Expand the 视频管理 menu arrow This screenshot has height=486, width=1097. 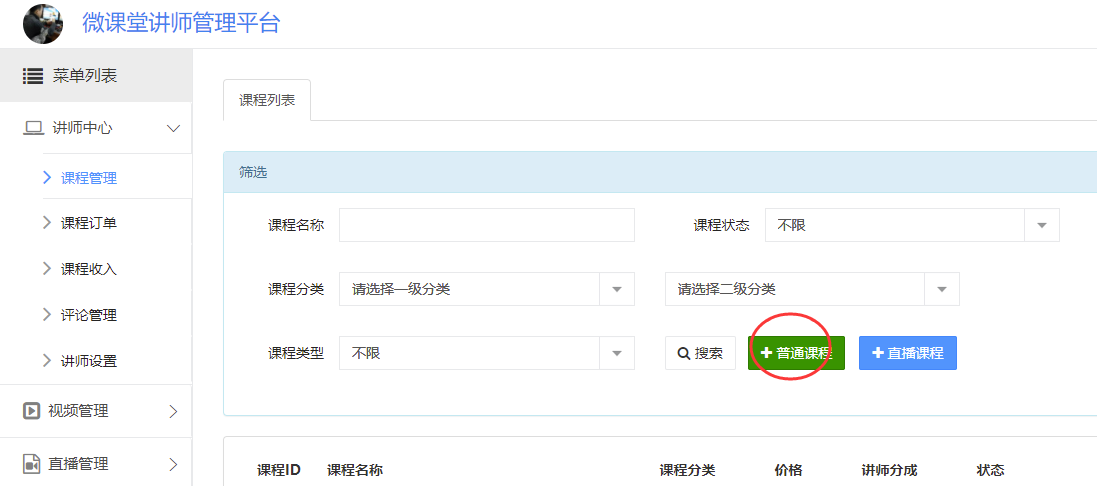coord(174,411)
